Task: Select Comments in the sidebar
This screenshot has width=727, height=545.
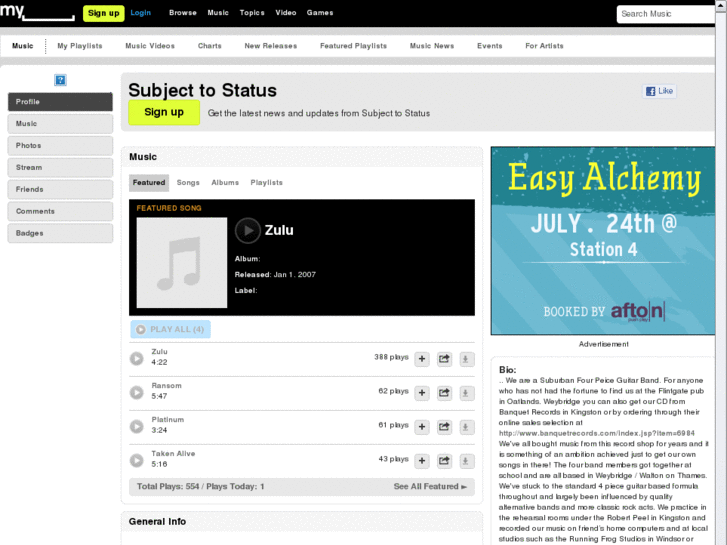Action: point(60,211)
